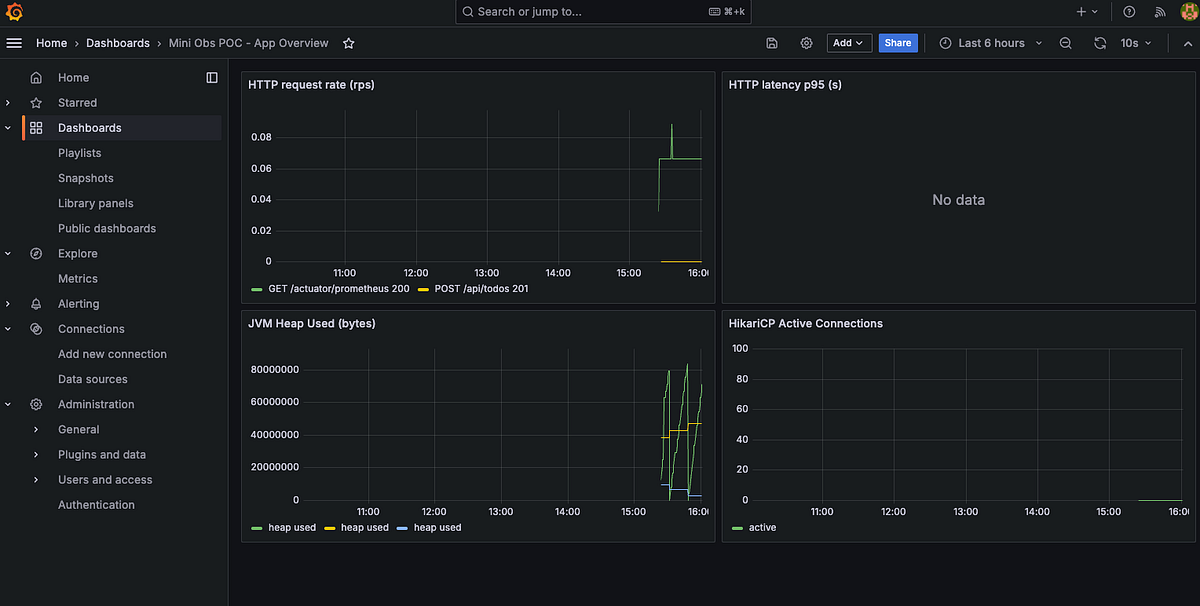Go to Home breadcrumb link
This screenshot has height=606, width=1200.
[x=52, y=43]
